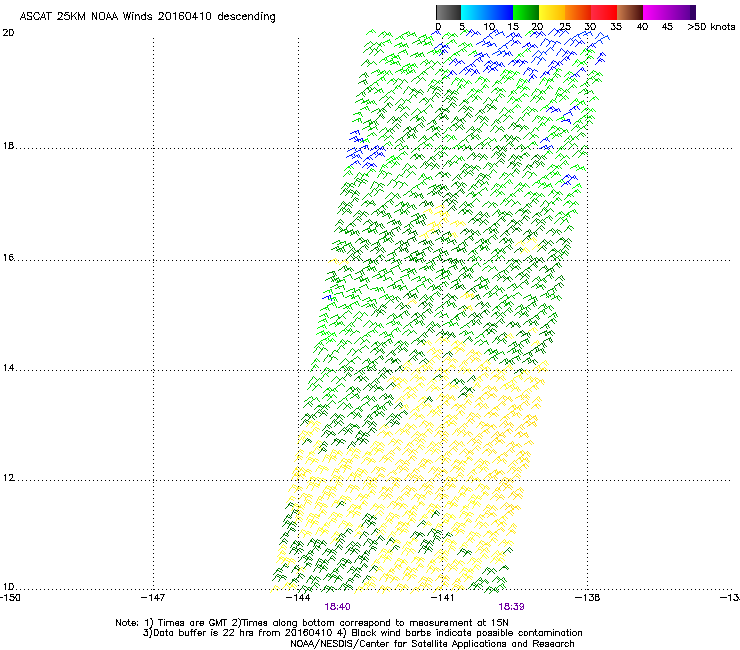The width and height of the screenshot is (740, 650).
Task: Select the yellow 20-25 knots color swatch
Action: click(552, 12)
